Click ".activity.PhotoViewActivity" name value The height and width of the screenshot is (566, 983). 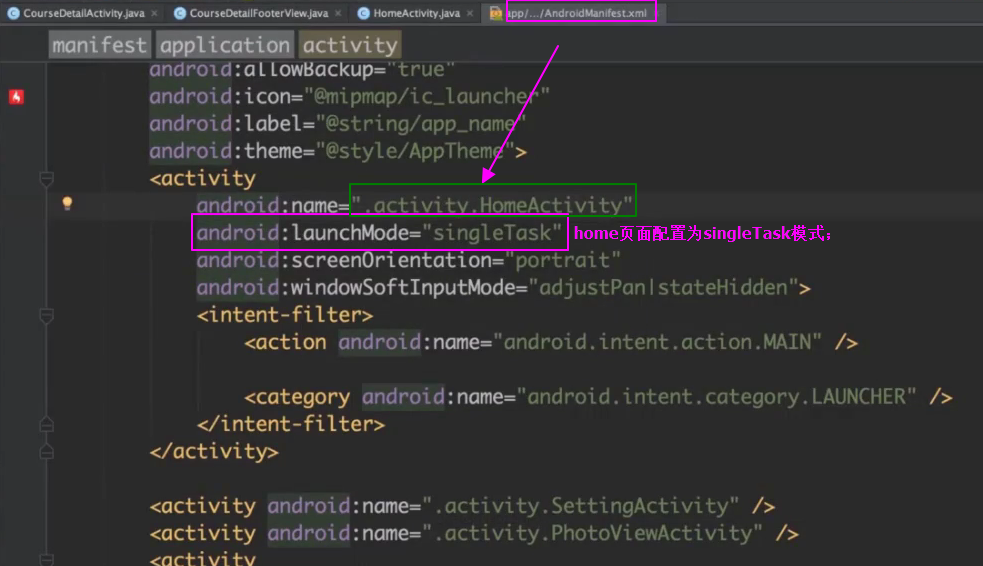(x=592, y=533)
